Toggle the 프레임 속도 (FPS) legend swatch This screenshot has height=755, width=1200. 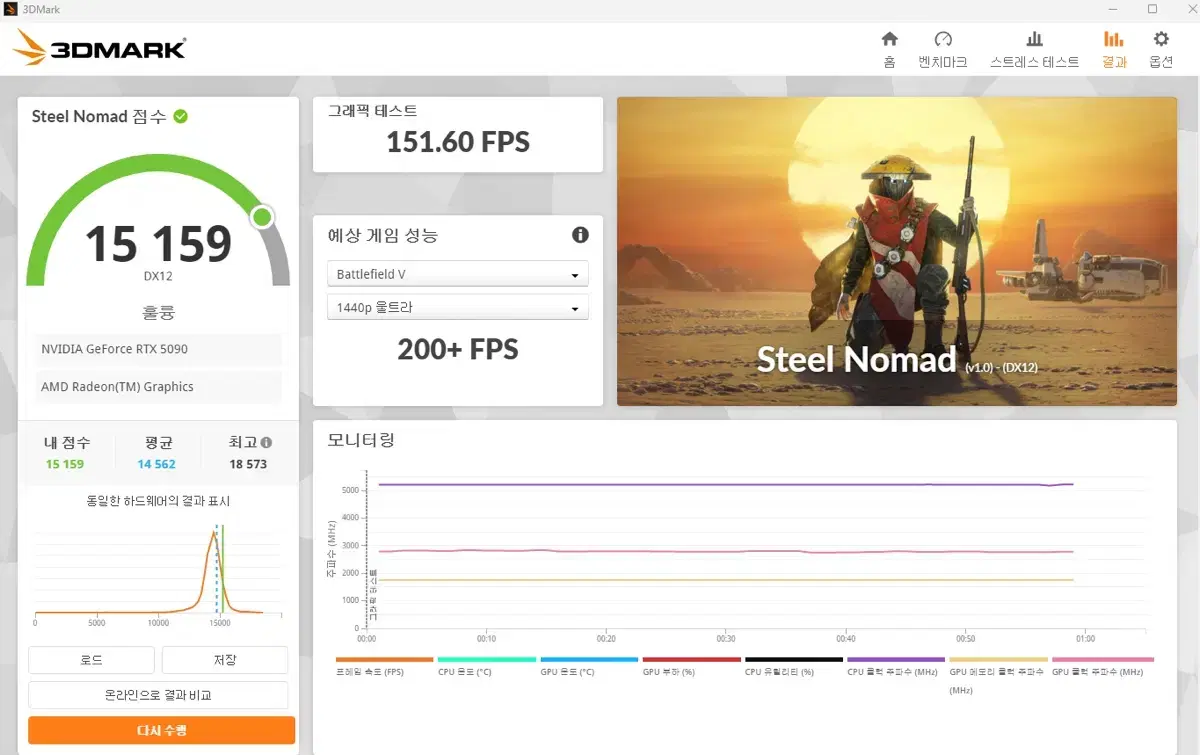point(384,660)
